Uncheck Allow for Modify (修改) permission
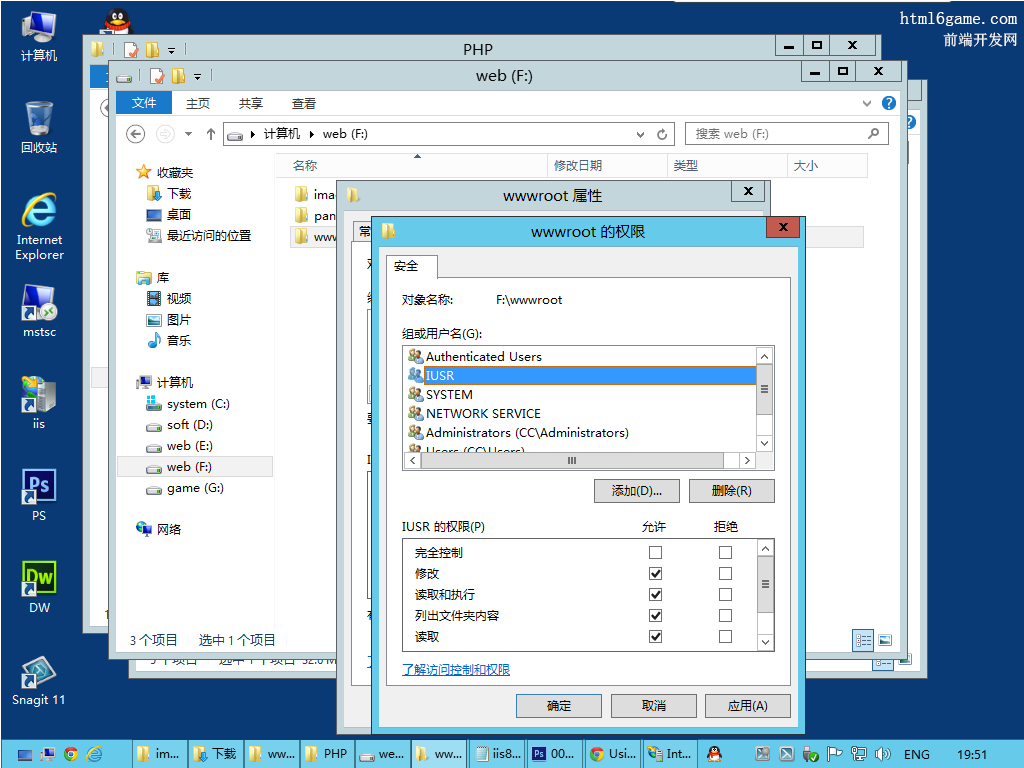The width and height of the screenshot is (1024, 768). 655,574
